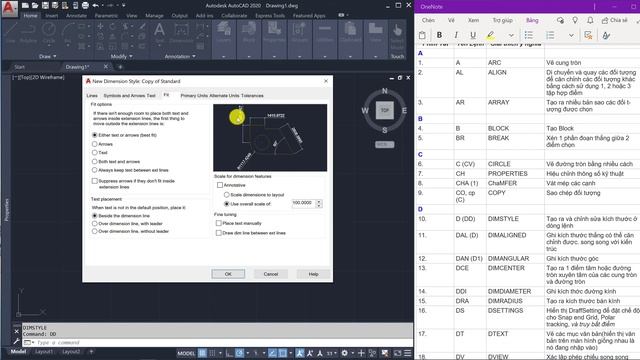Click the Underline icon in OneNote
Viewport: 640px width, 360px height.
473,35
